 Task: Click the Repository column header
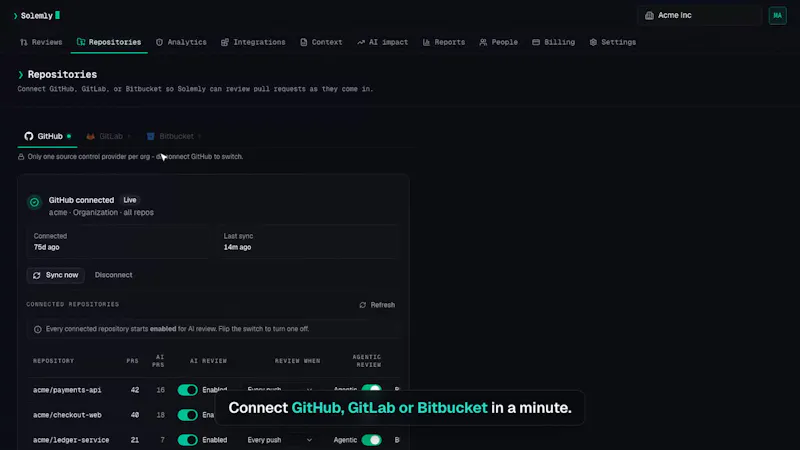54,361
